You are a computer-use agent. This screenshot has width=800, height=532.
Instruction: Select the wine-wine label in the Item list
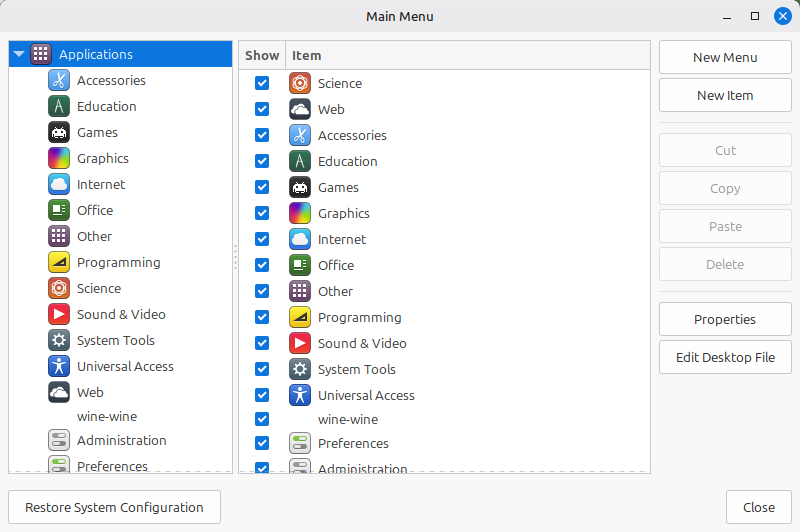[348, 419]
